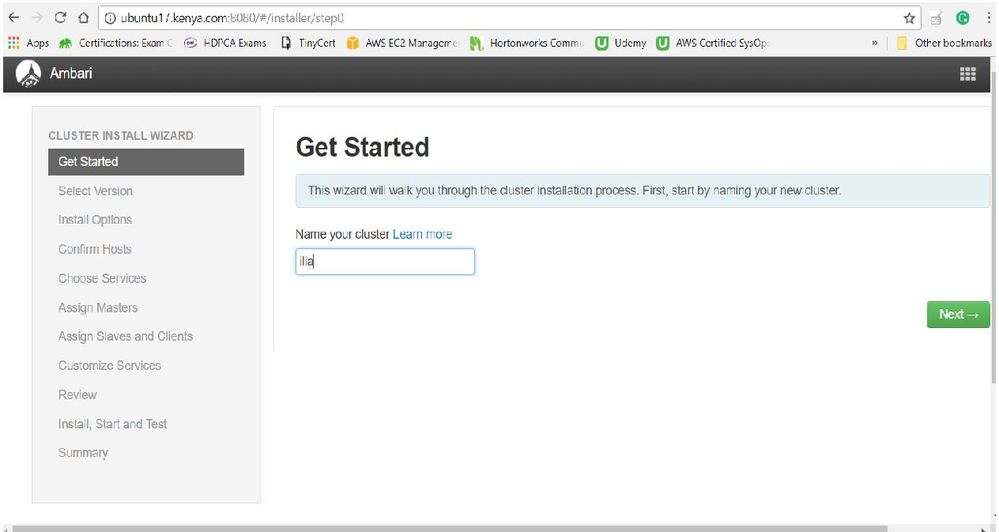Image resolution: width=999 pixels, height=532 pixels.
Task: Click the green Grammarly extension icon
Action: click(963, 18)
